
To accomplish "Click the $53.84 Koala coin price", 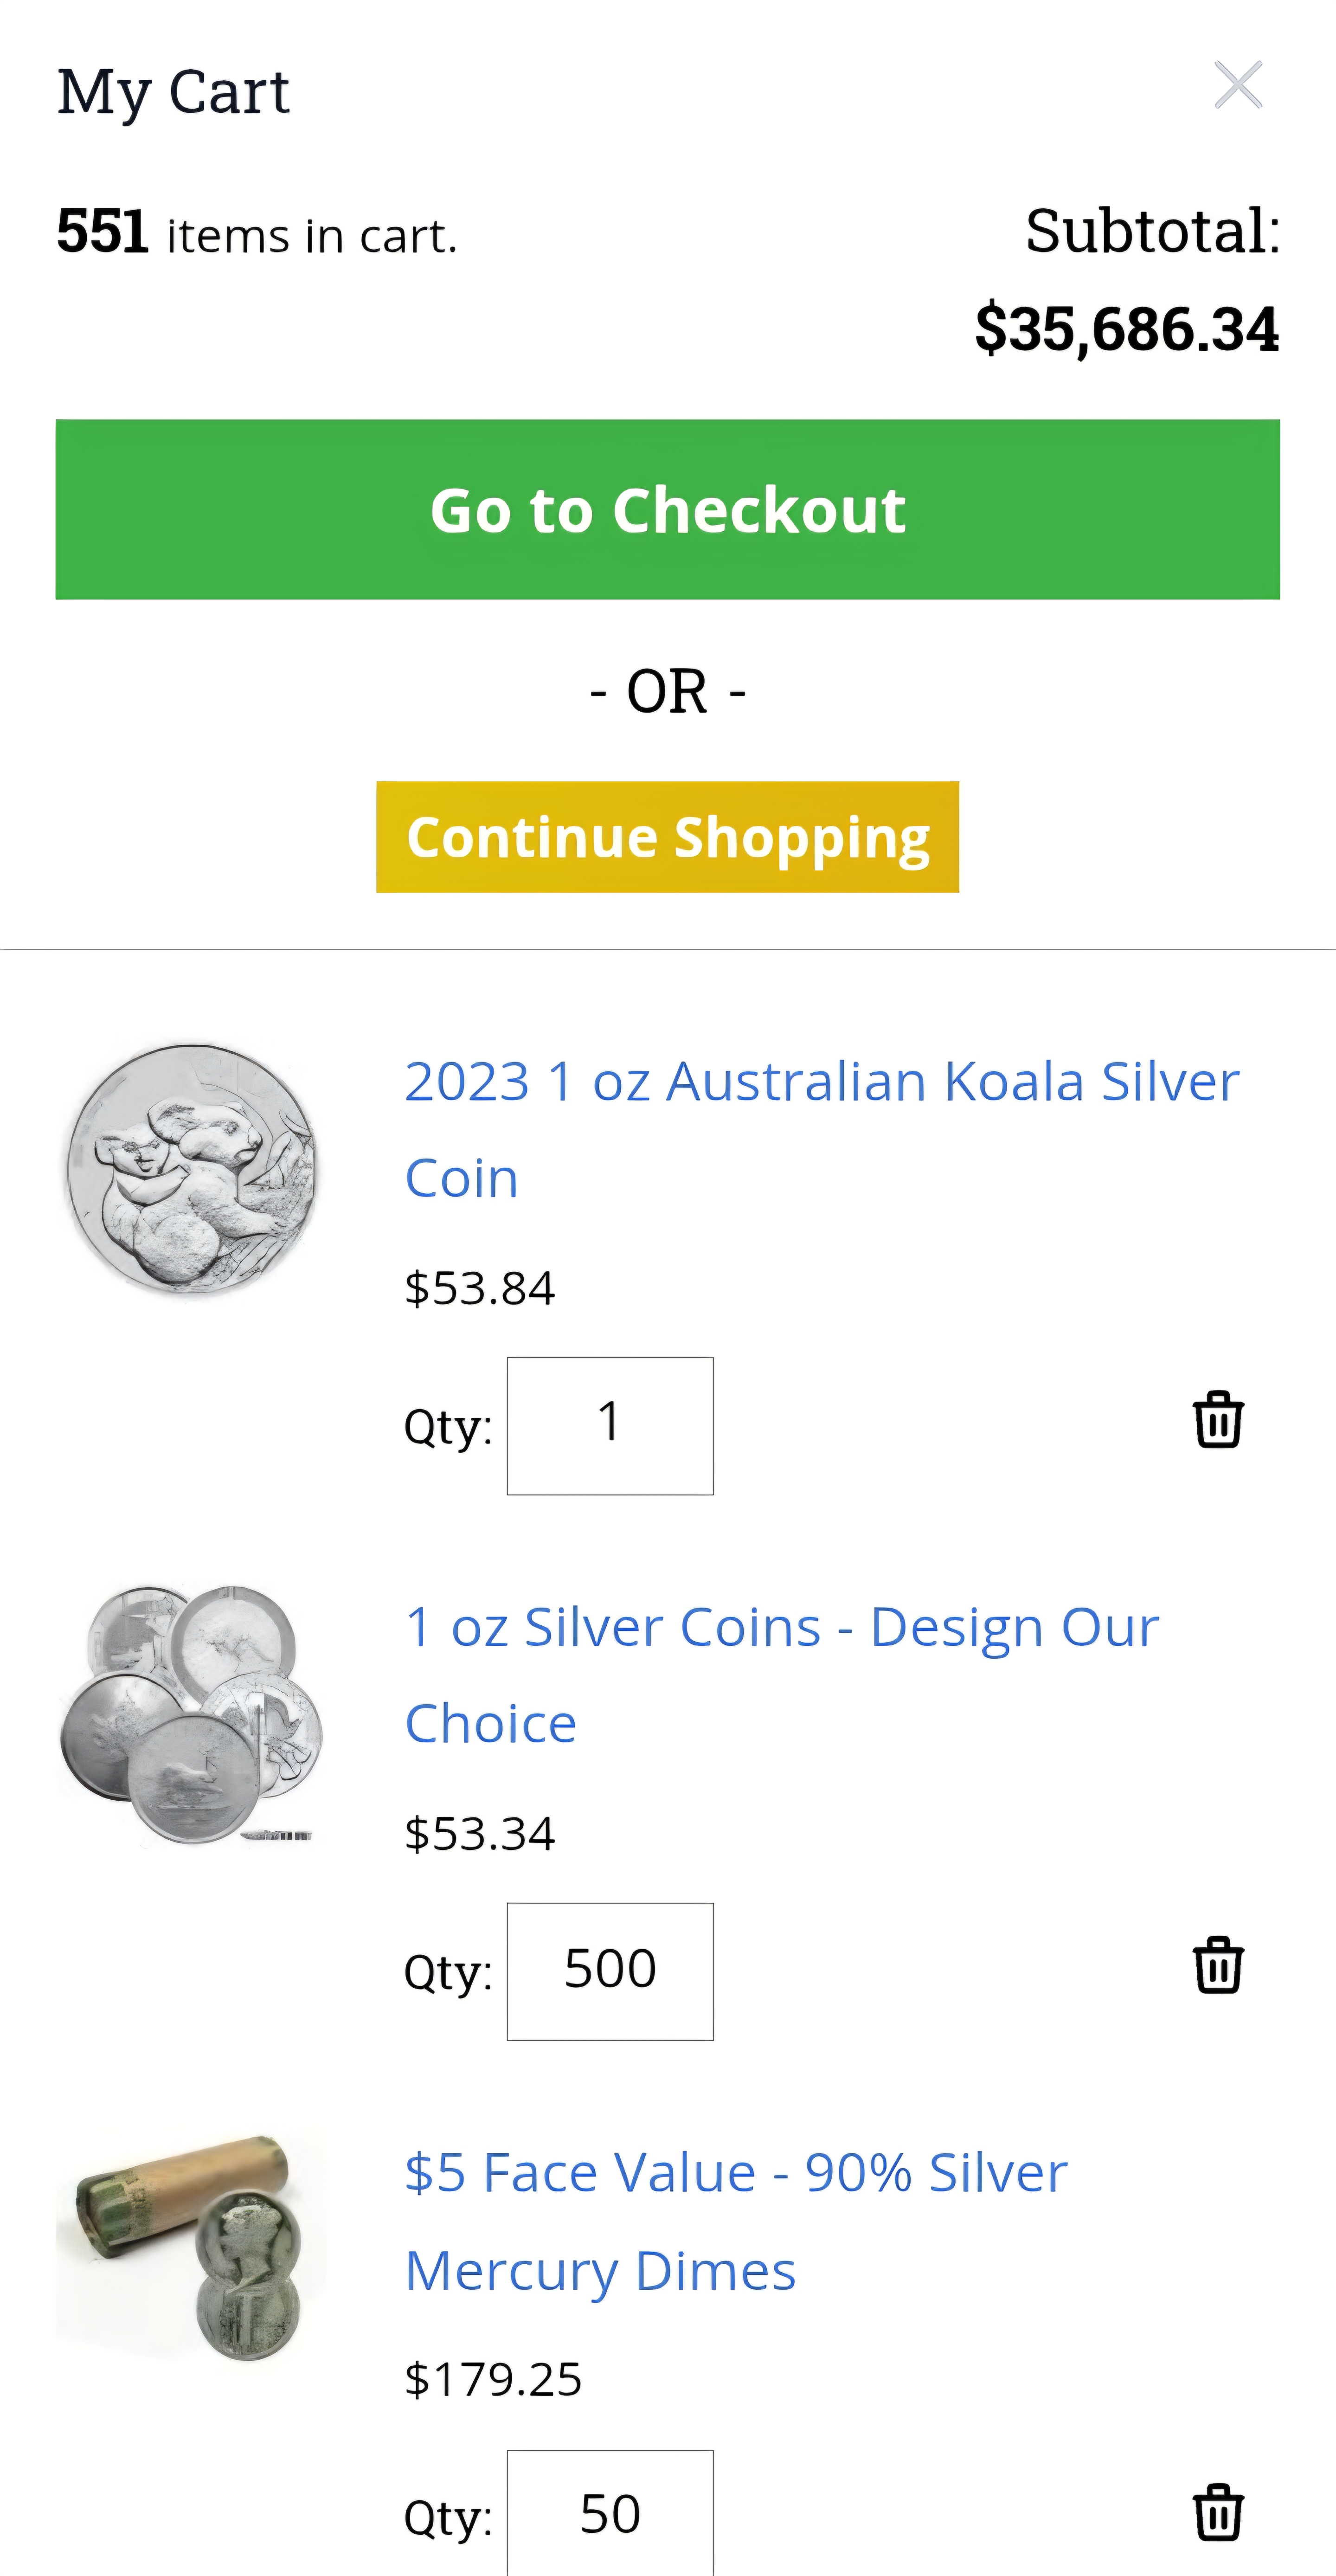I will click(479, 1288).
